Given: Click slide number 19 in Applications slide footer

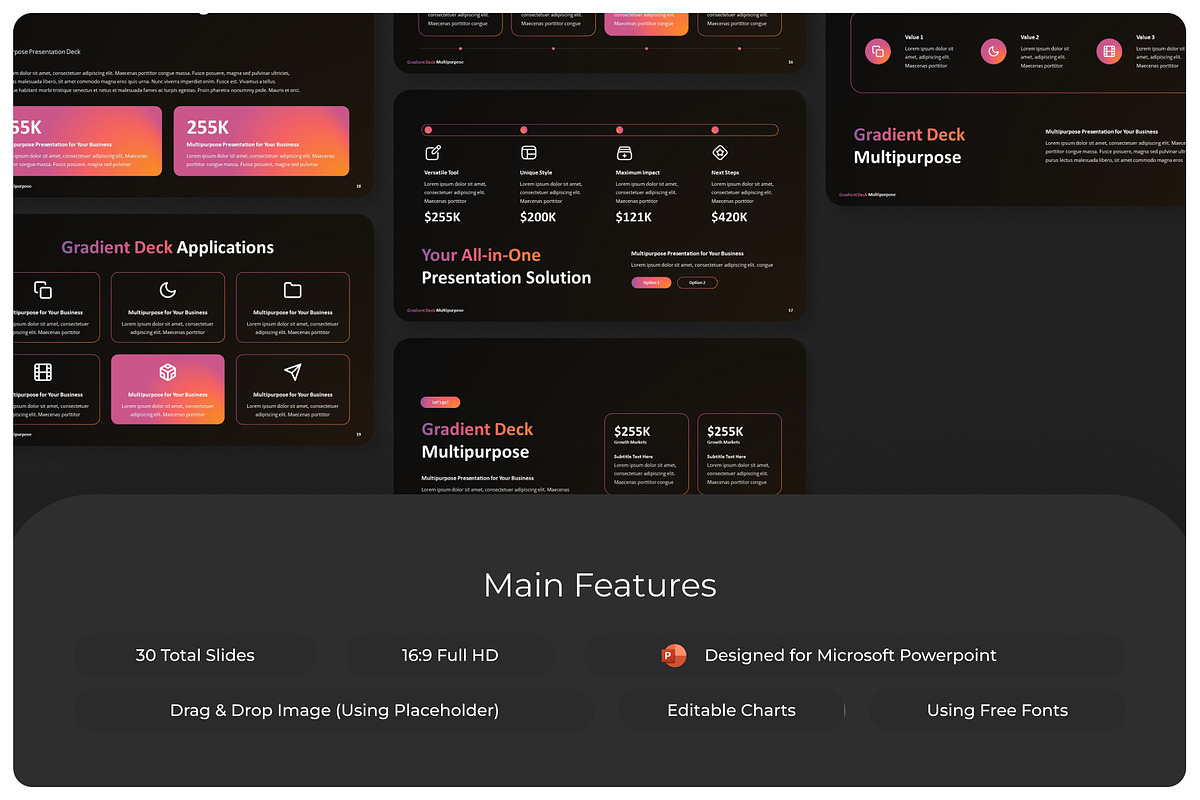Looking at the screenshot, I should point(359,434).
